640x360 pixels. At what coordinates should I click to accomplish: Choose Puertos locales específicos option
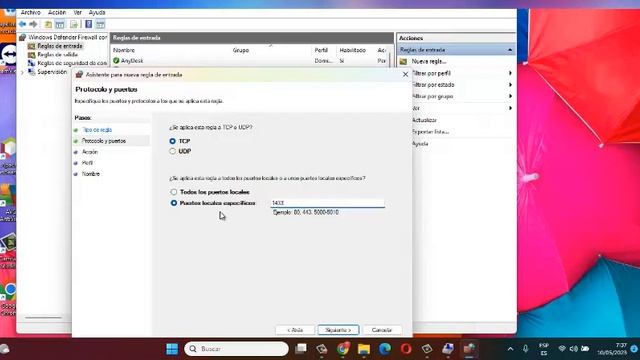point(174,203)
